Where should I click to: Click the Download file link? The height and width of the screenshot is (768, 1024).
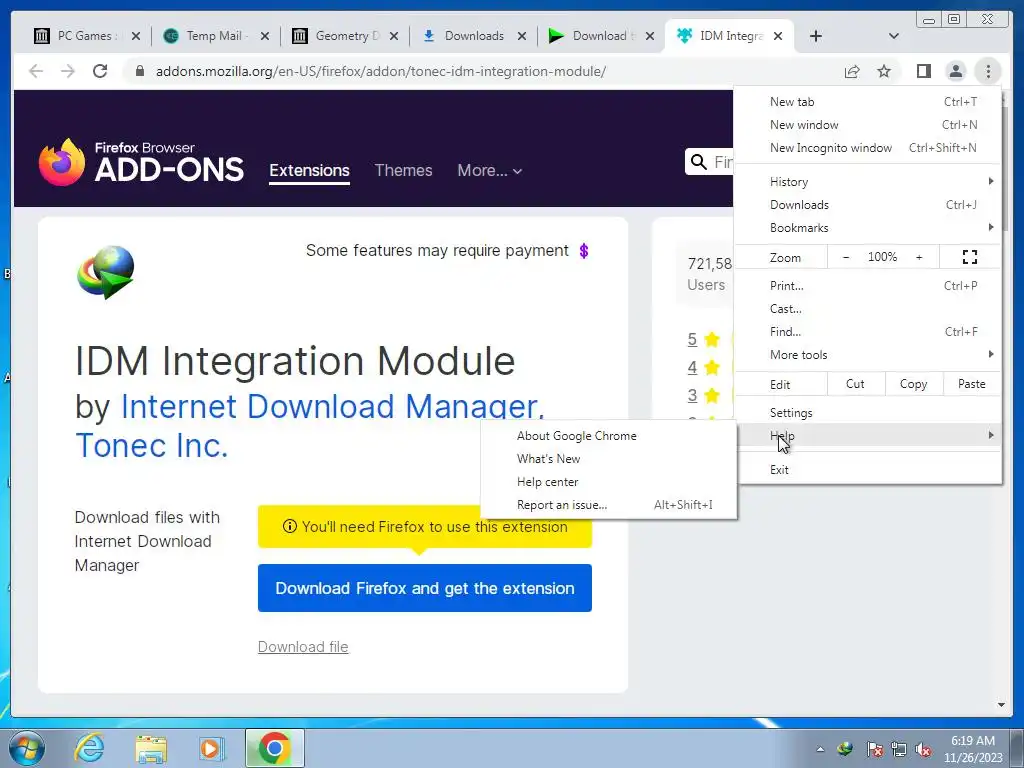(303, 647)
